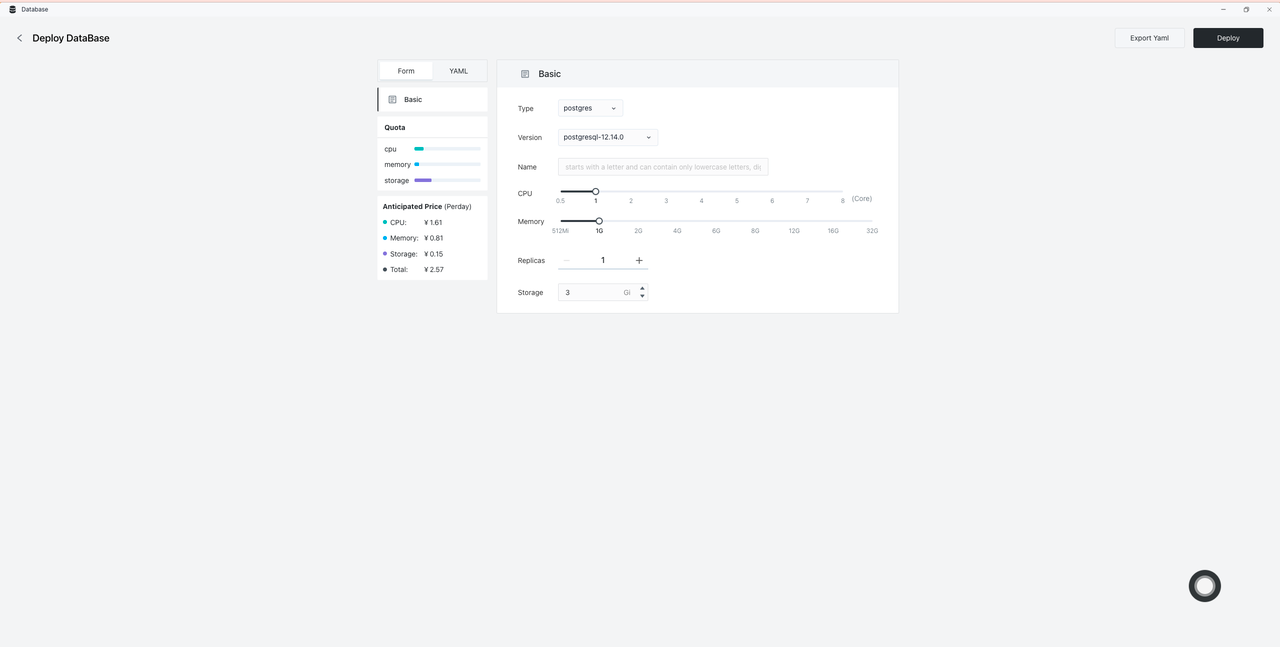This screenshot has width=1280, height=647.
Task: Open the database Type dropdown
Action: [x=590, y=108]
